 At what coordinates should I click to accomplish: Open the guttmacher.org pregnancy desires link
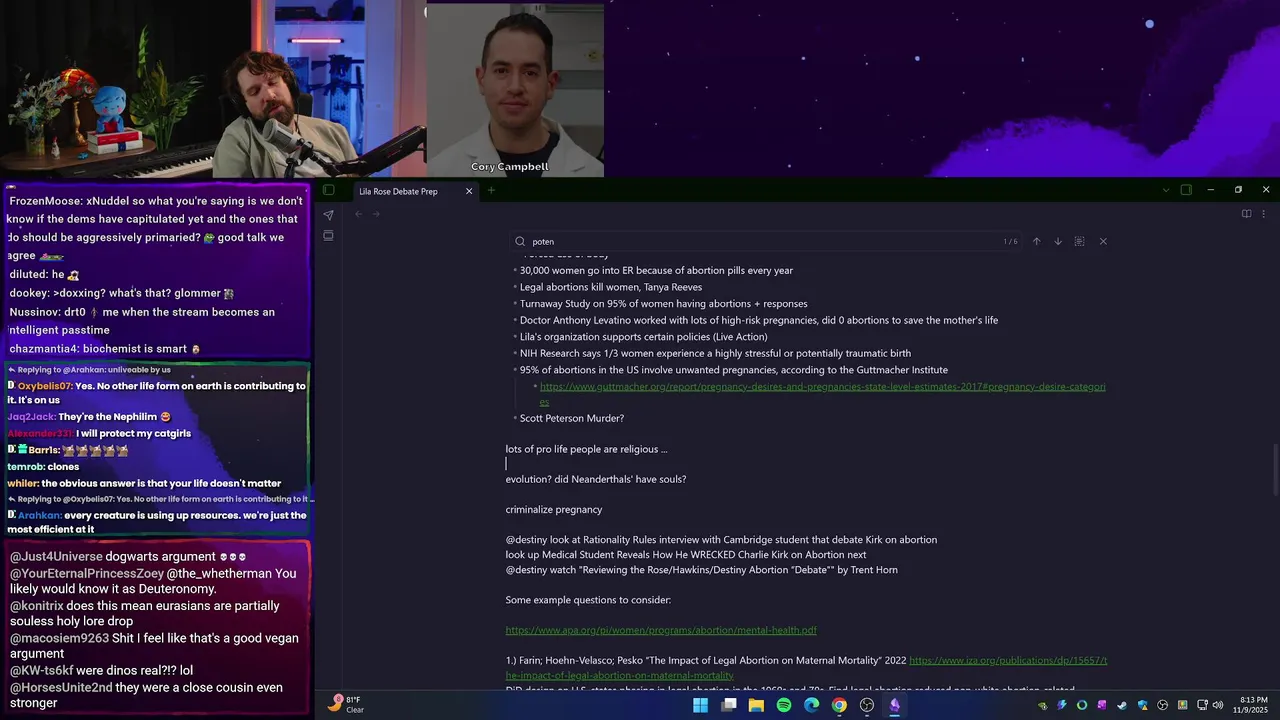822,394
